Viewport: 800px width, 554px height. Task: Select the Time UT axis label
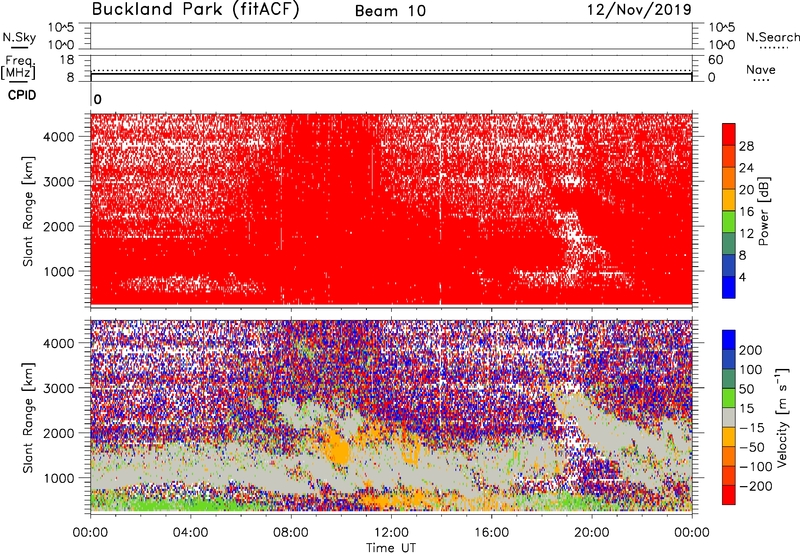point(391,548)
